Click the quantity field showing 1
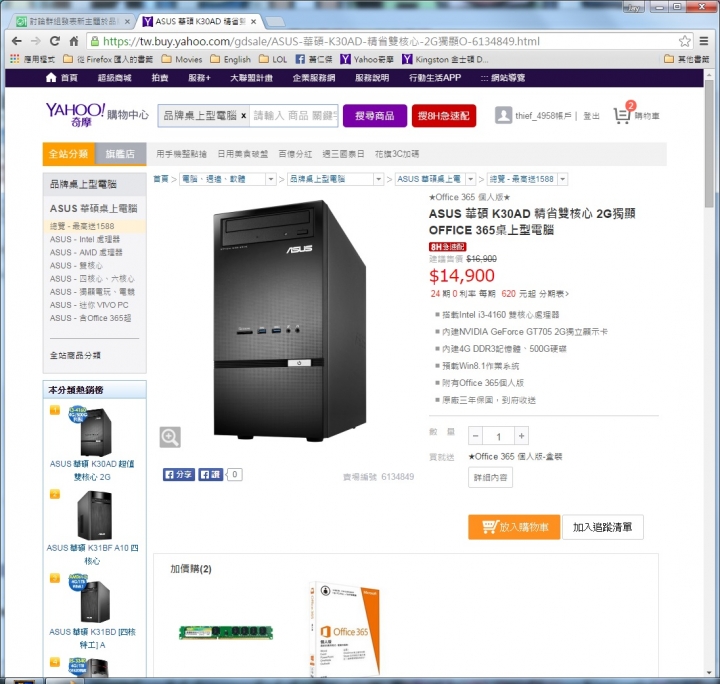 coord(499,436)
